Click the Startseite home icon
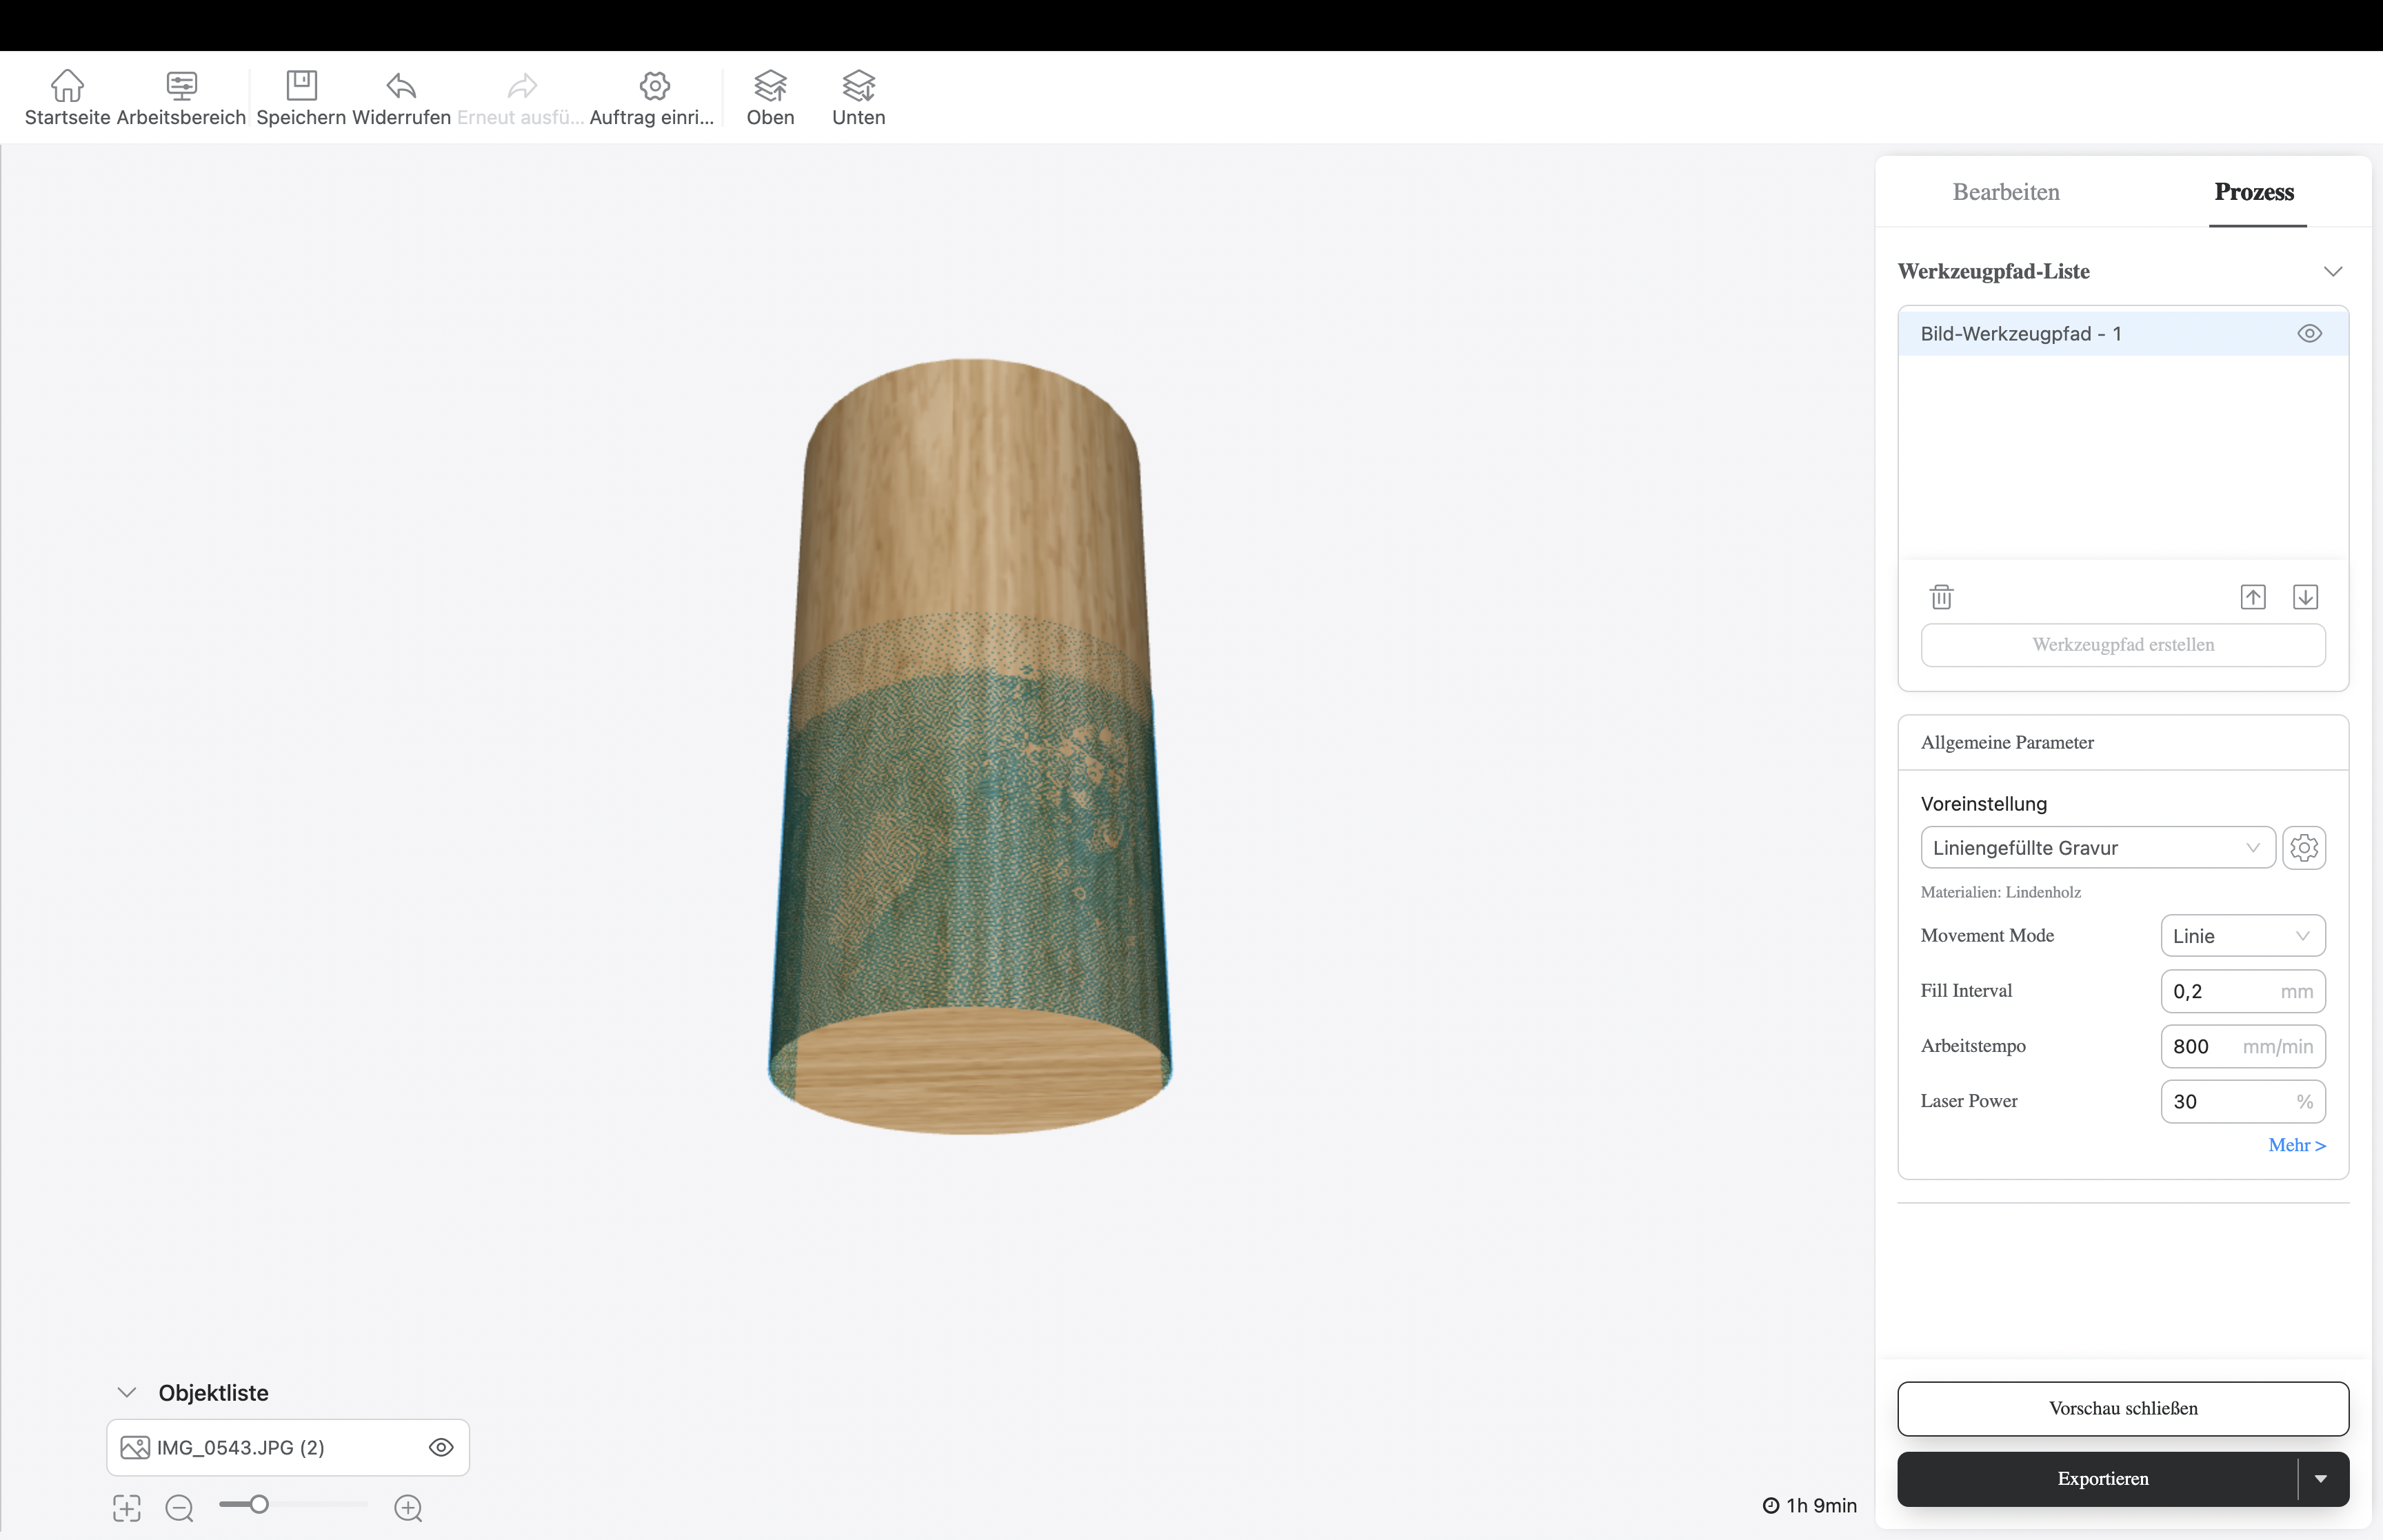 click(67, 86)
